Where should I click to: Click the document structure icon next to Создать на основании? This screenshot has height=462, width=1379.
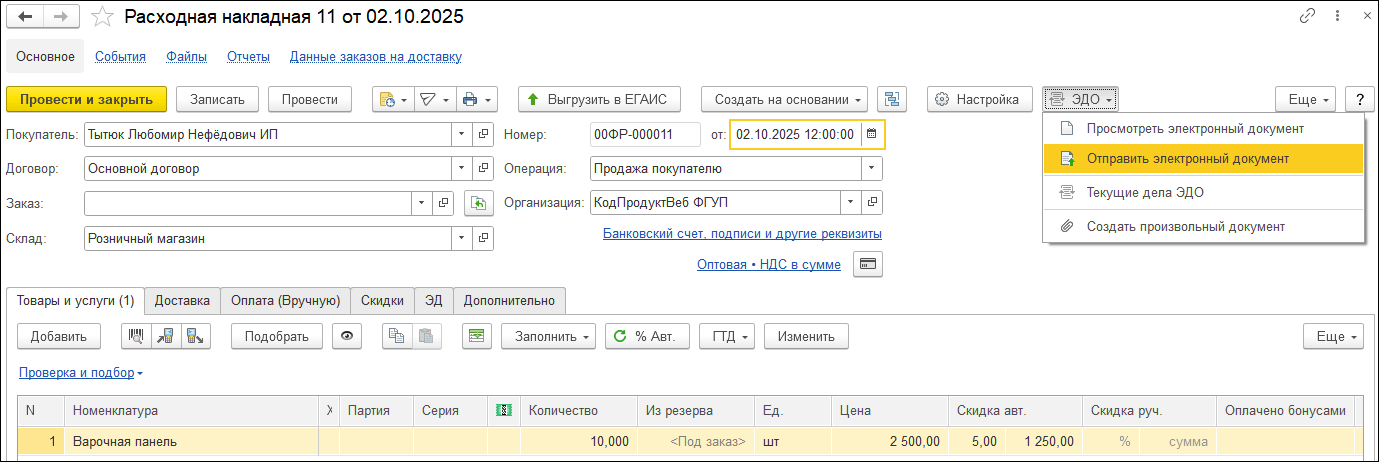coord(891,99)
